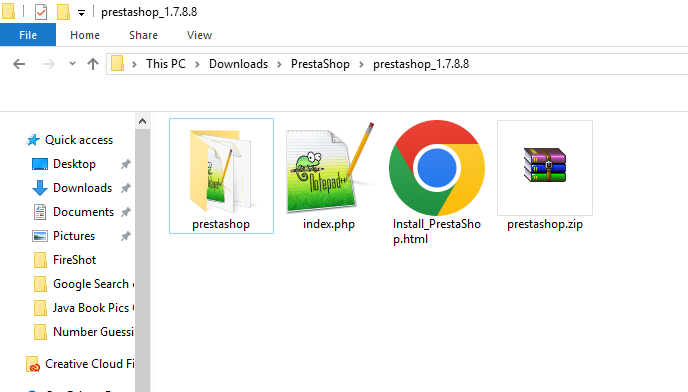Click the title bar folder icon
This screenshot has height=392, width=688.
click(8, 11)
